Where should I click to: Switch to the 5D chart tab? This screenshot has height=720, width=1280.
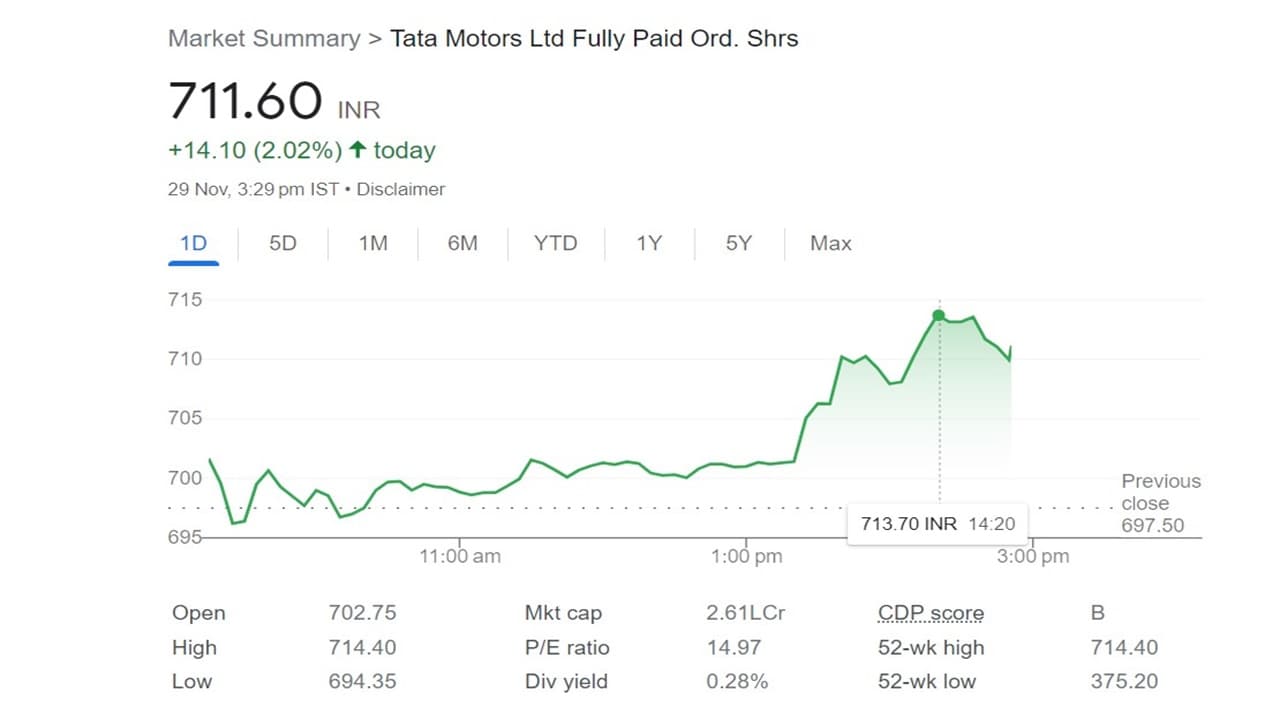(x=283, y=243)
